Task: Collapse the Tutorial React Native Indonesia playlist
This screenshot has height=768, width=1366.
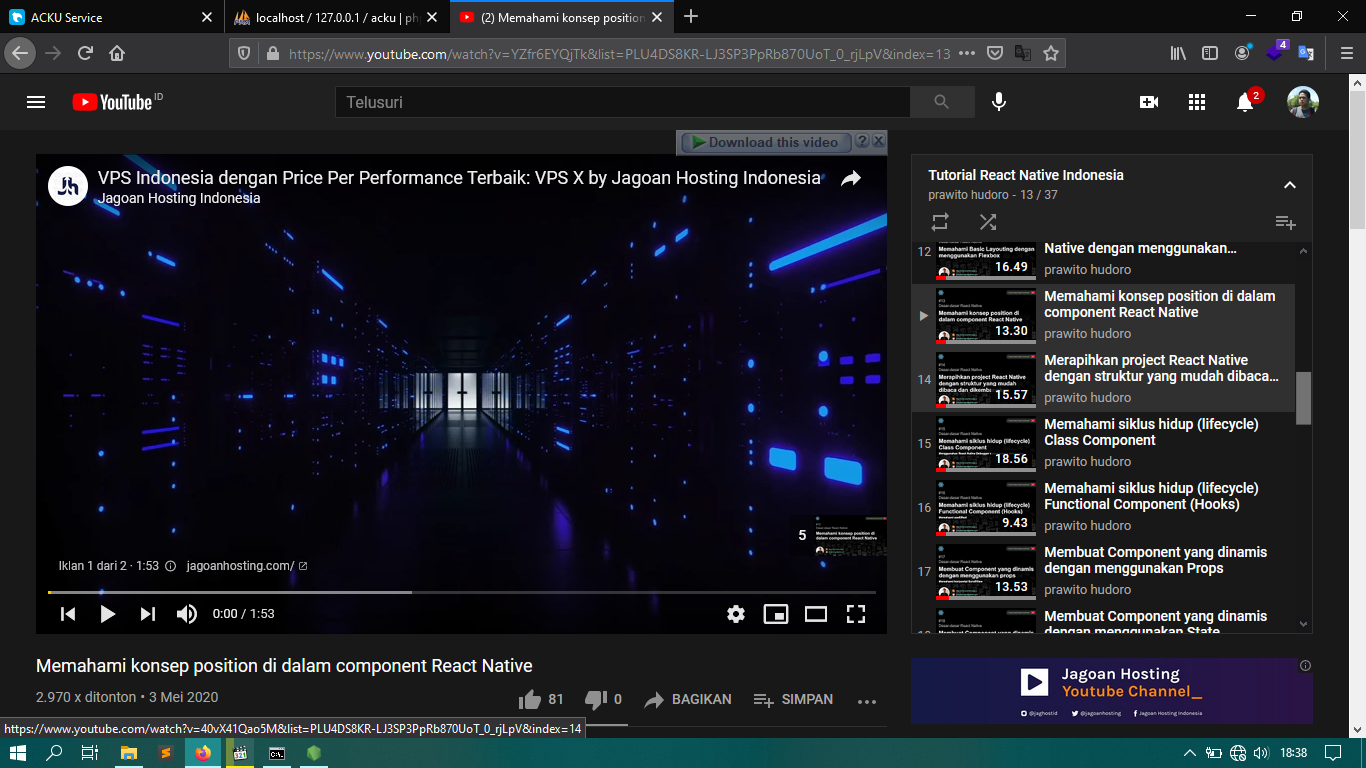Action: [x=1290, y=185]
